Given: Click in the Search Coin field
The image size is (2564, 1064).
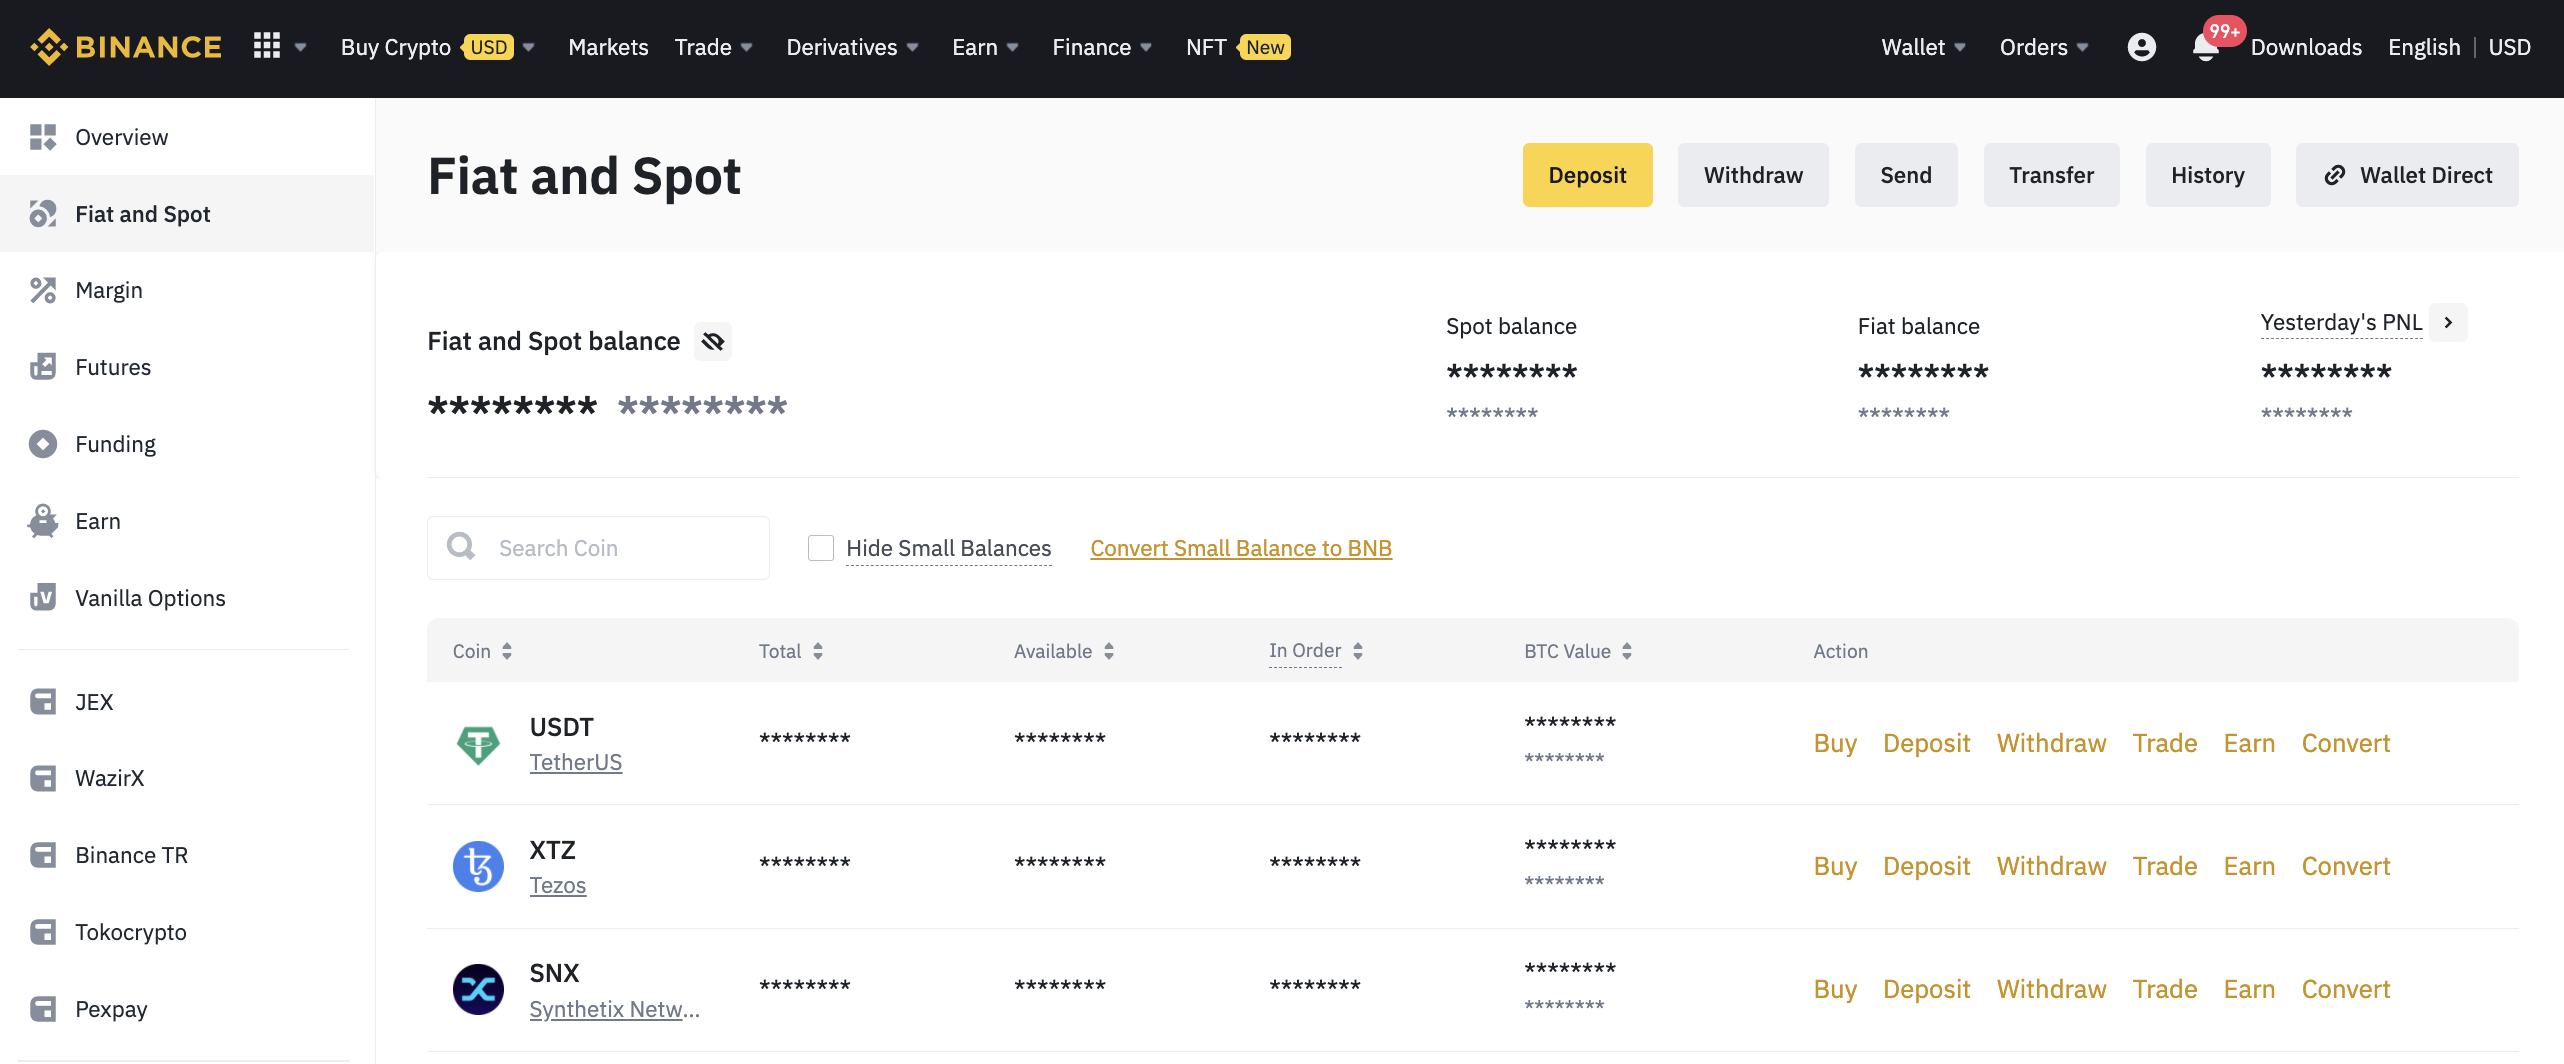Looking at the screenshot, I should 598,548.
